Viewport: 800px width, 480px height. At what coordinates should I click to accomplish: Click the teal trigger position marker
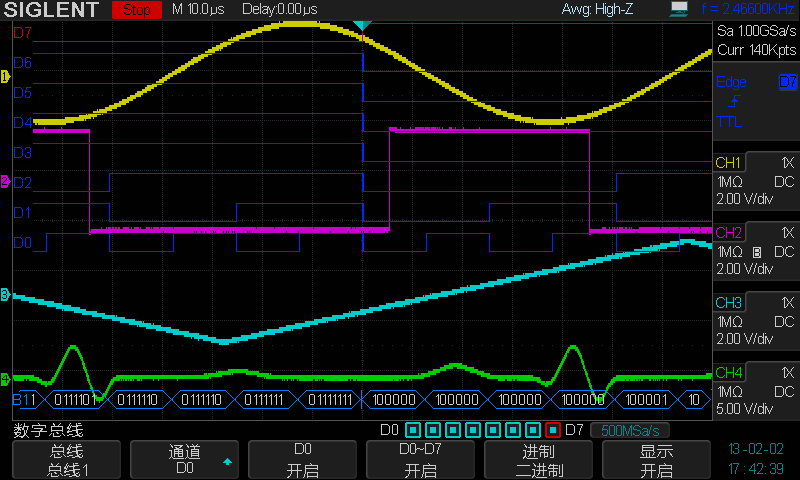[x=363, y=24]
